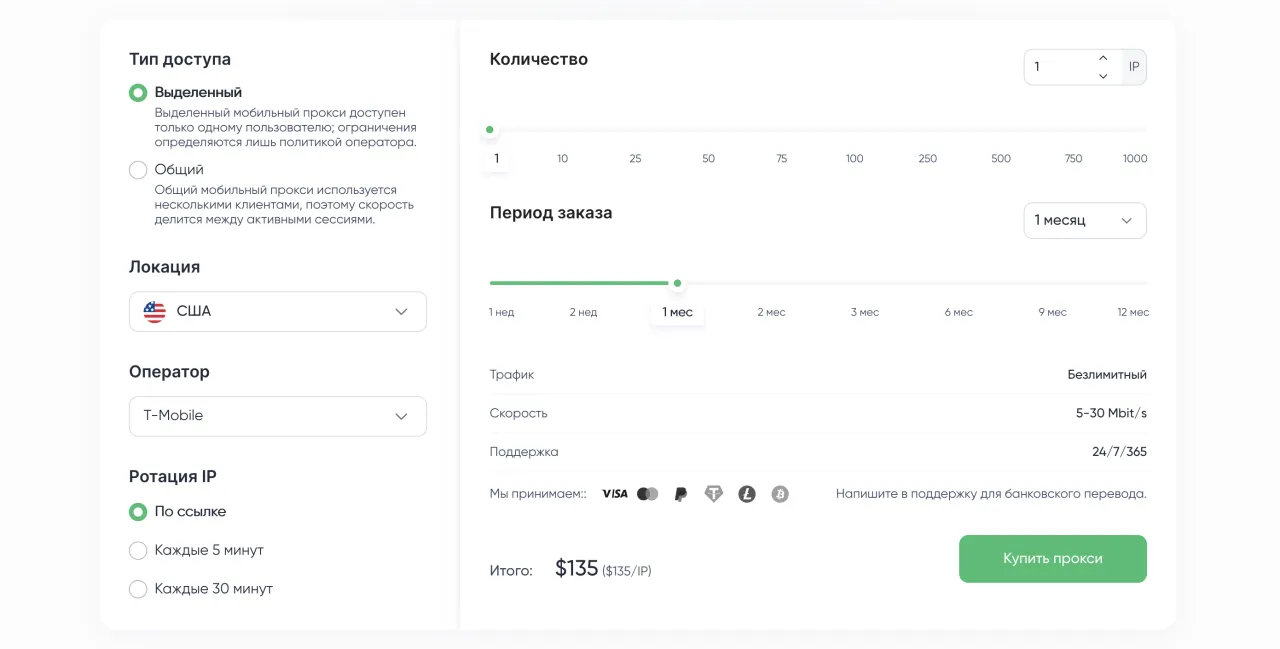Click the USA flag icon
1280x649 pixels.
[155, 311]
